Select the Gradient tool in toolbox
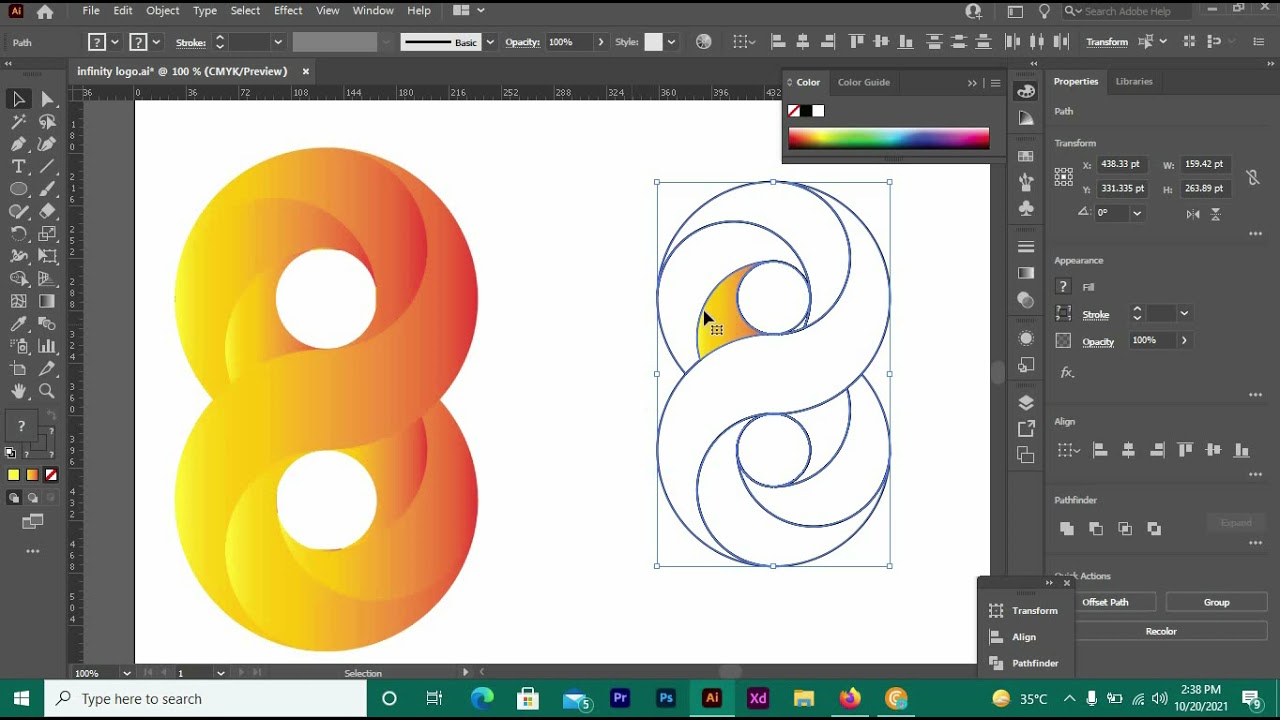The width and height of the screenshot is (1280, 720). [x=47, y=301]
